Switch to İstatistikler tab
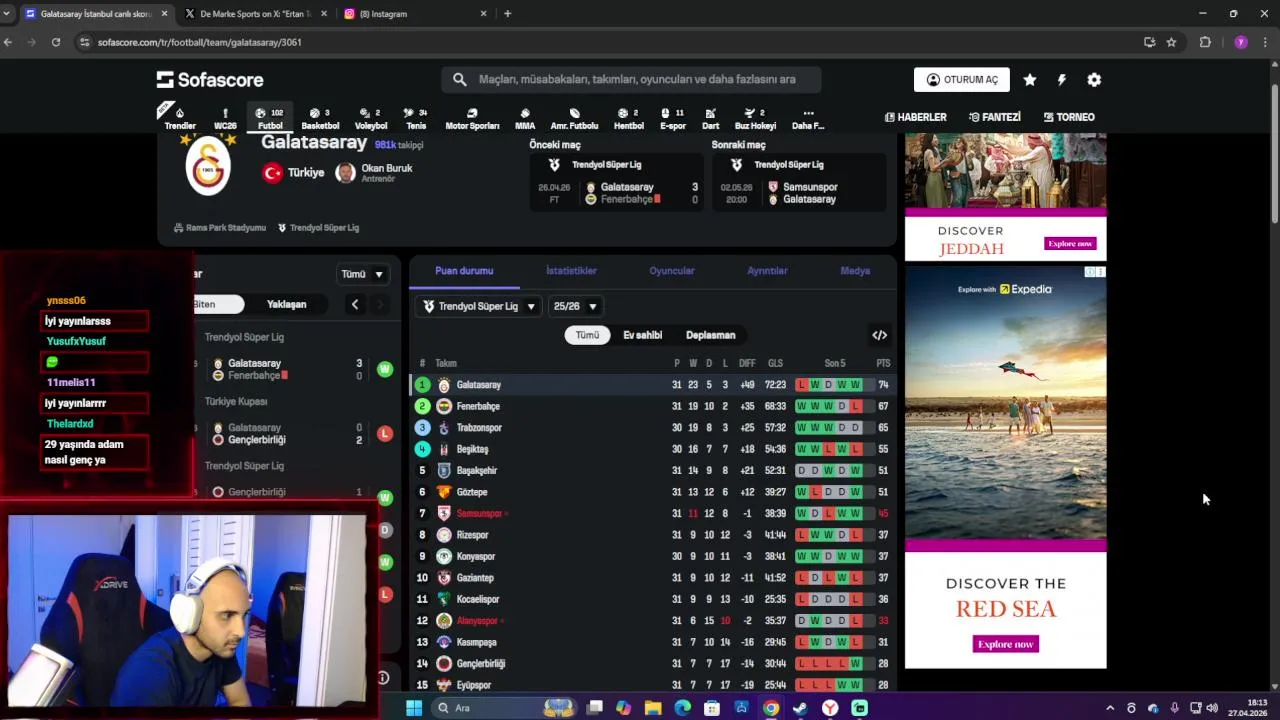 click(571, 271)
